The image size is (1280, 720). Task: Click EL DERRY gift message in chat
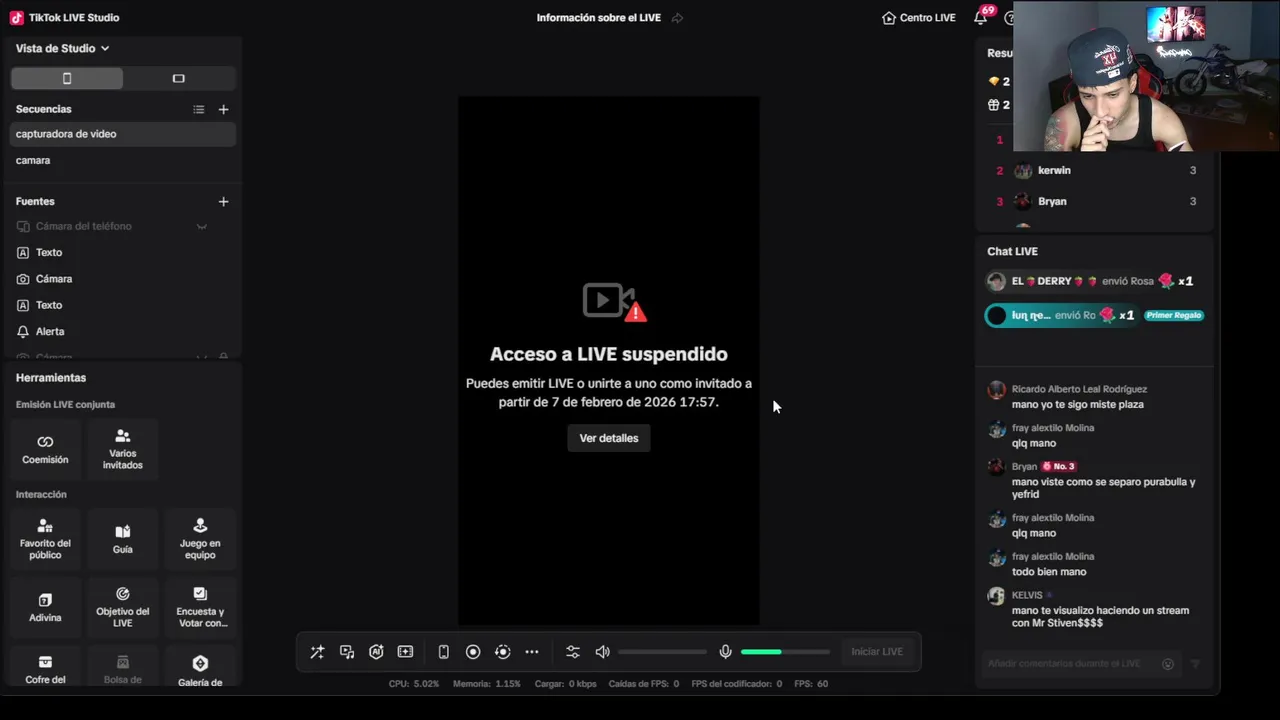(1090, 282)
